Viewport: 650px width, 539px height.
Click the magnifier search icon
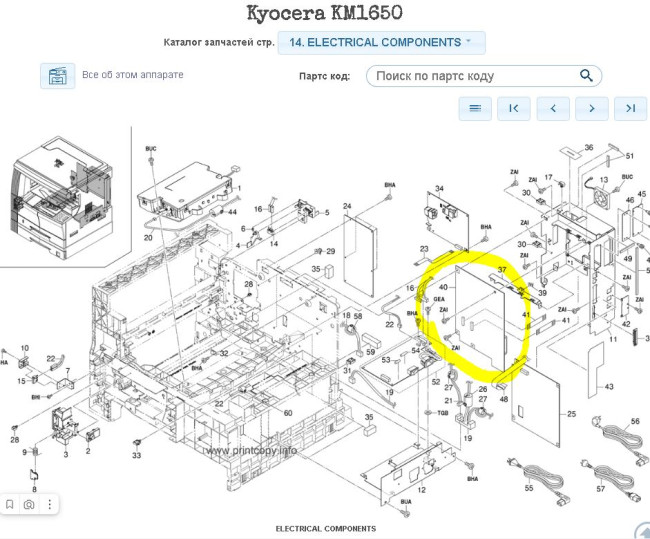point(586,76)
